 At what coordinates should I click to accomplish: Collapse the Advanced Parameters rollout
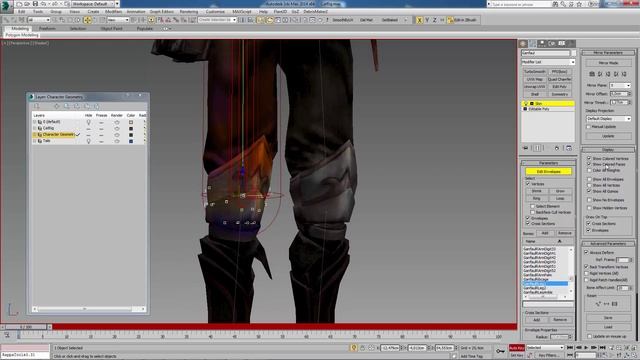(608, 244)
